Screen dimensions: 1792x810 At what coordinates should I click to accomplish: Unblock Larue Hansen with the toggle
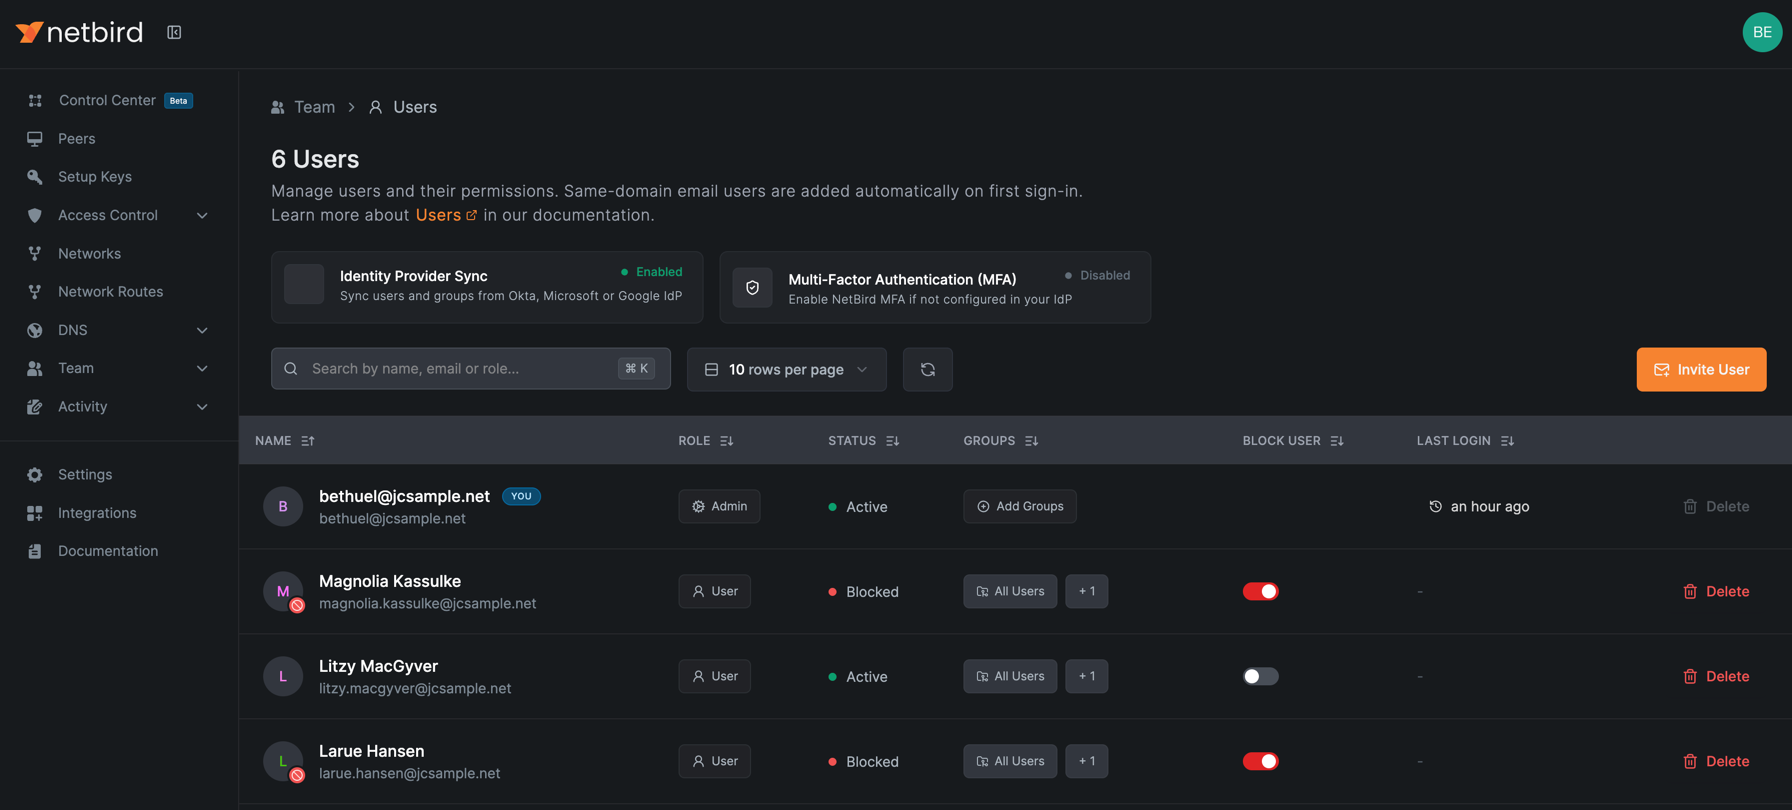point(1260,761)
